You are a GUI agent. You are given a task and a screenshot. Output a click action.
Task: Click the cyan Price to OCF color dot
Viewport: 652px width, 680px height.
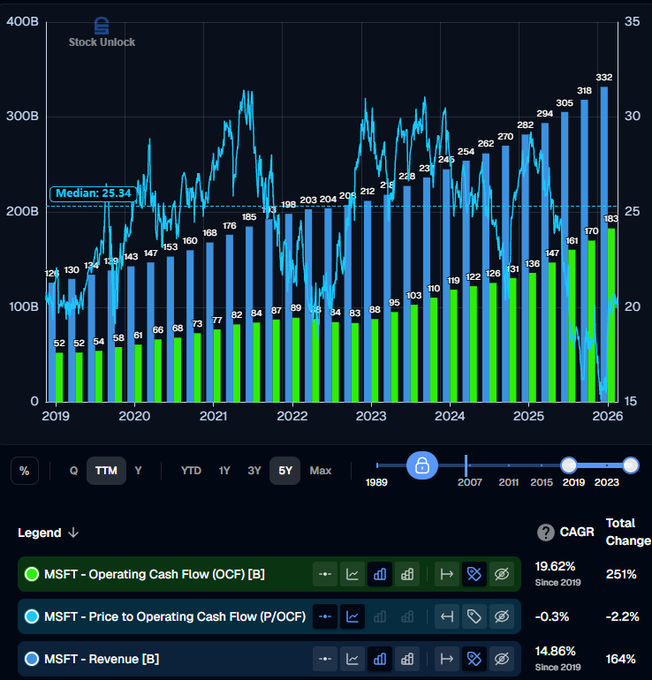click(x=32, y=616)
